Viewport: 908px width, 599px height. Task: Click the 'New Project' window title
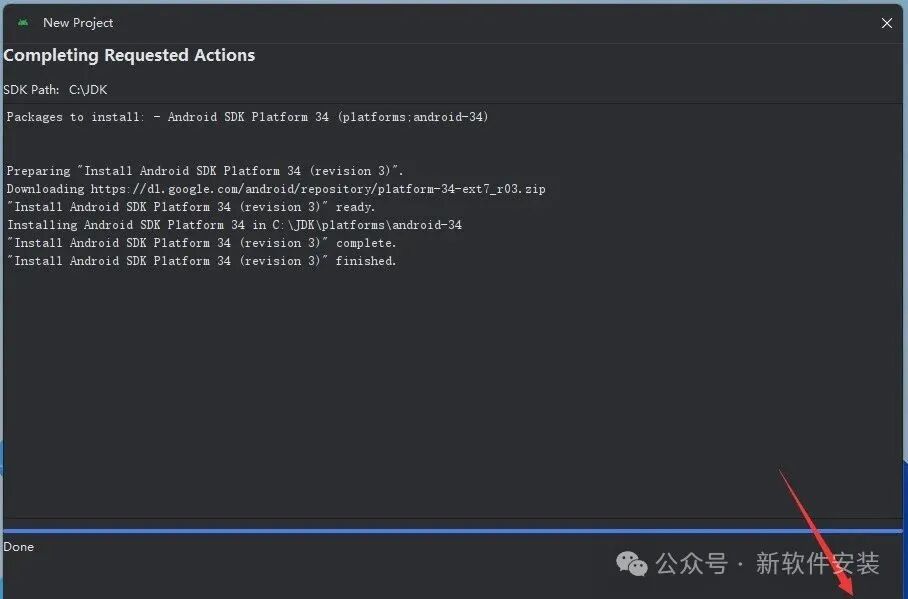[78, 23]
